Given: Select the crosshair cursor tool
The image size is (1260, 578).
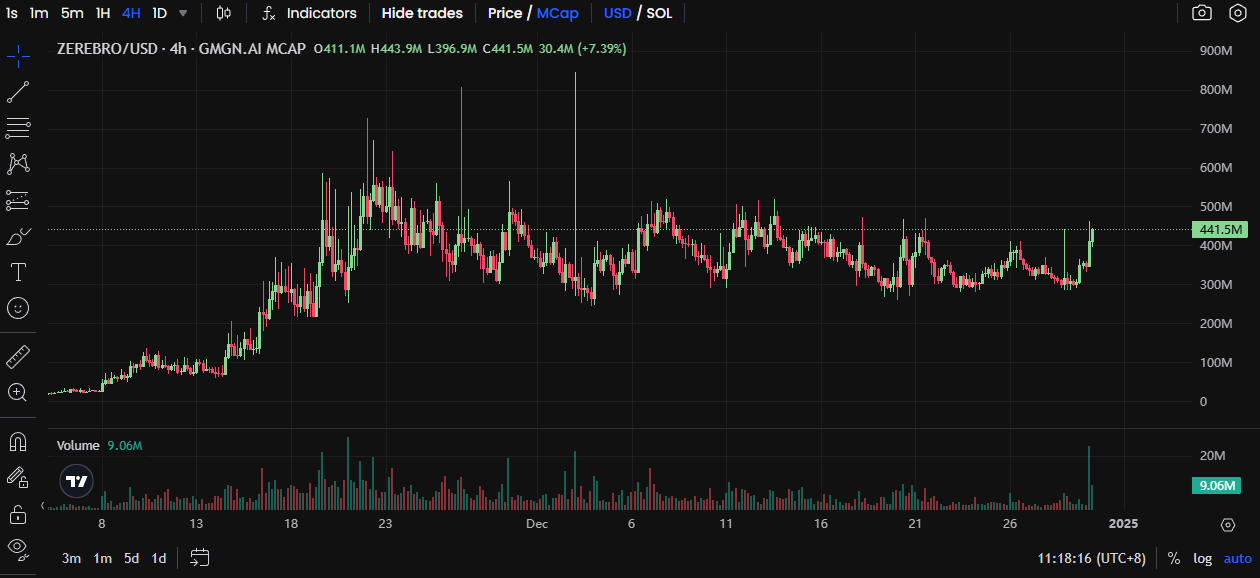Looking at the screenshot, I should [x=18, y=56].
